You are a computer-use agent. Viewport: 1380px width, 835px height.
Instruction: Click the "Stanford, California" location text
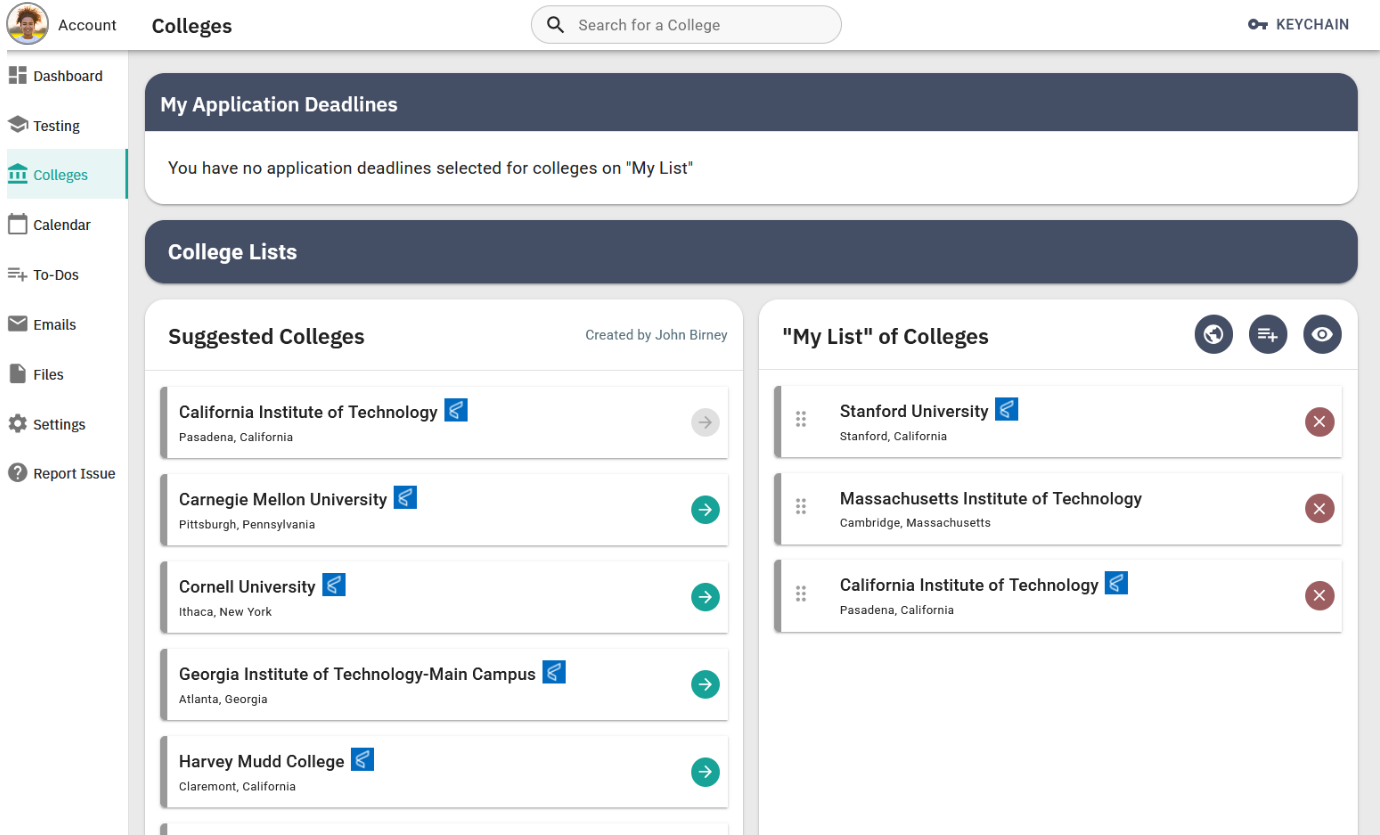[x=893, y=436]
